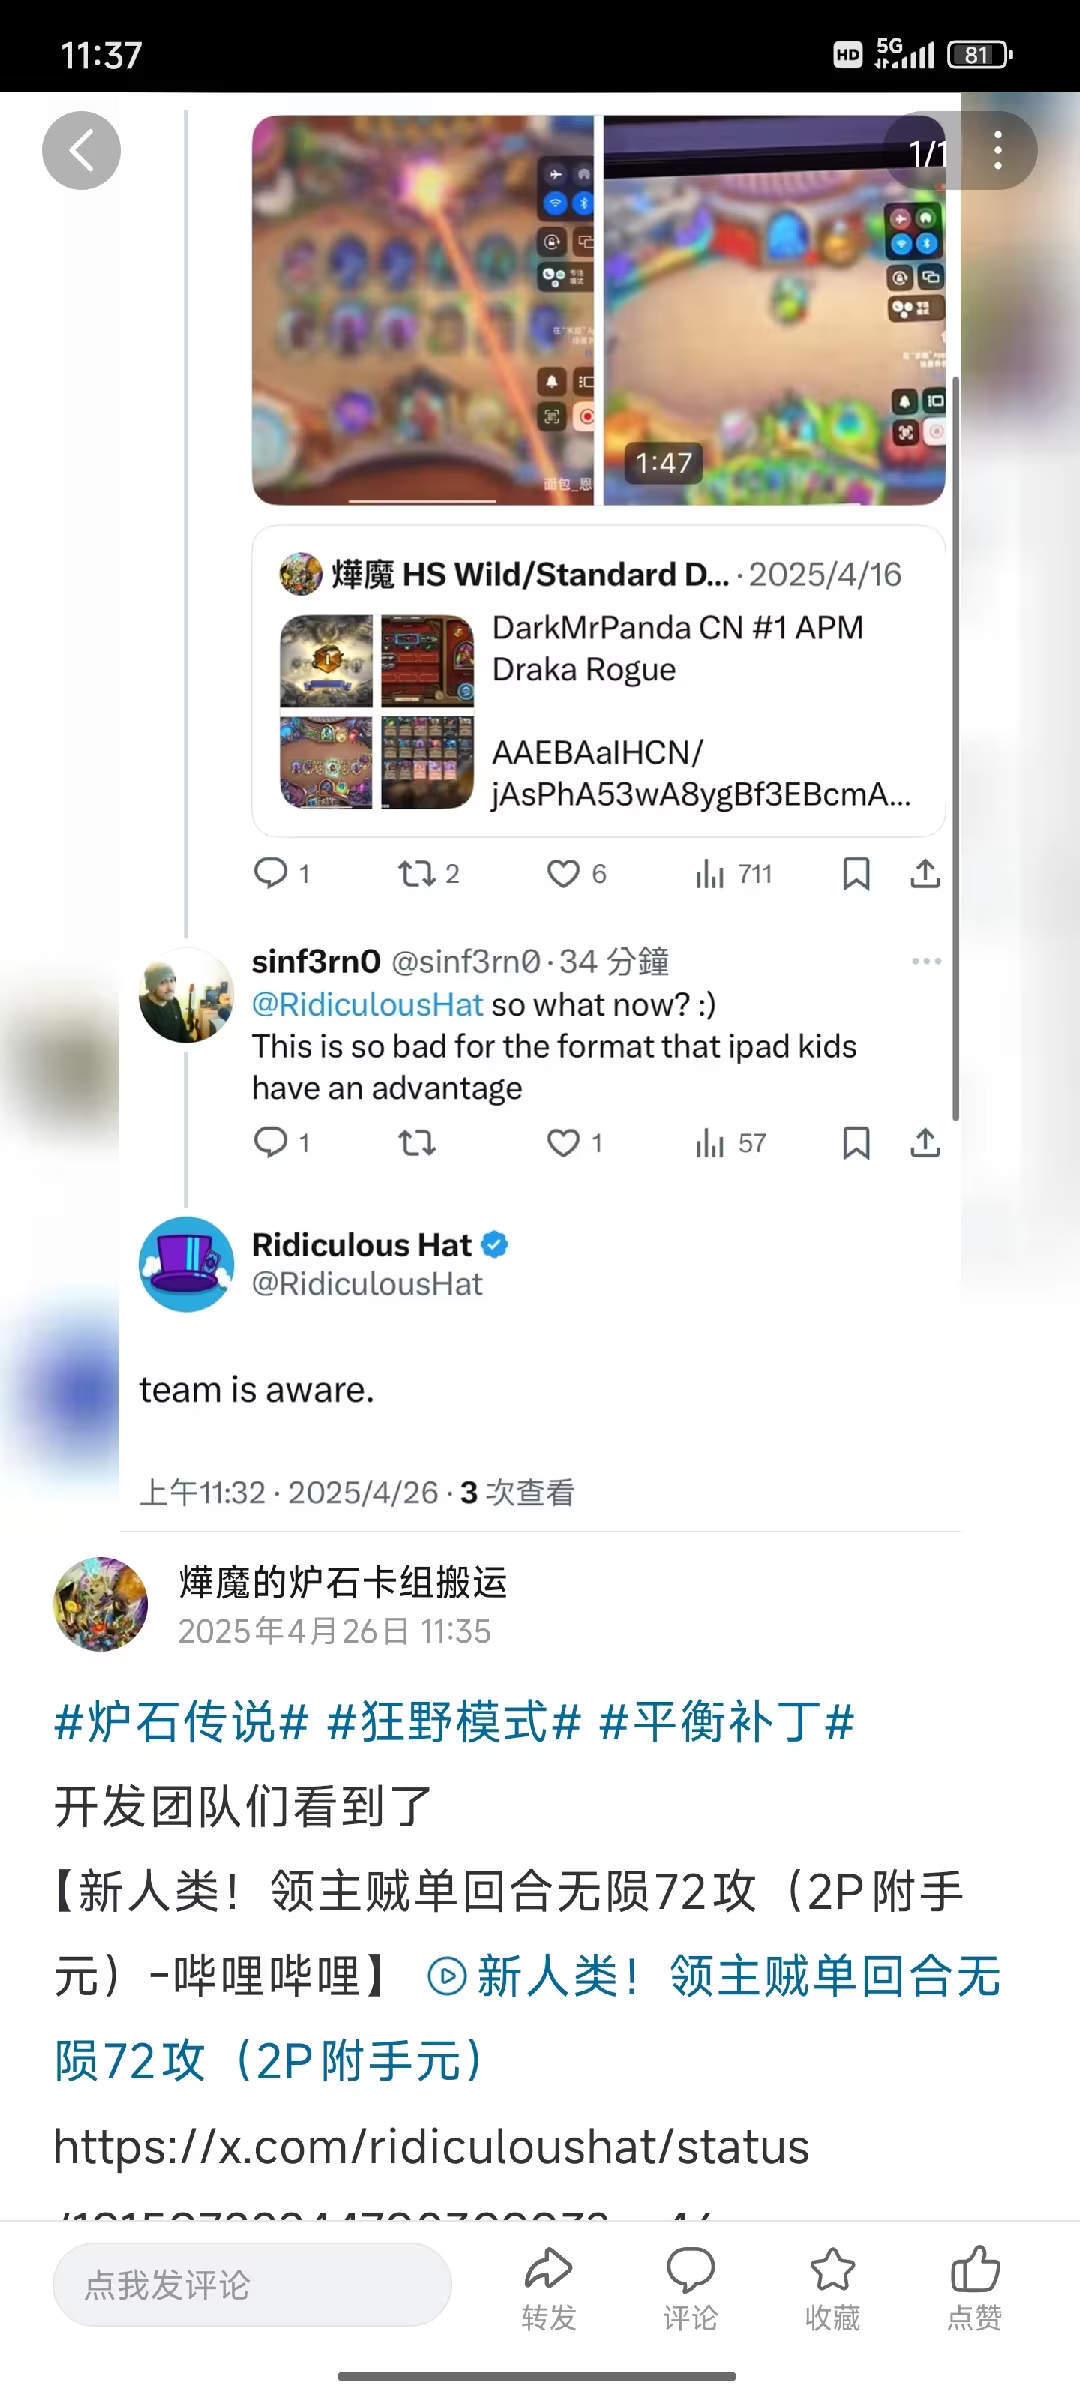This screenshot has width=1080, height=2400.
Task: Tap the retweet icon with count 2
Action: pyautogui.click(x=428, y=874)
